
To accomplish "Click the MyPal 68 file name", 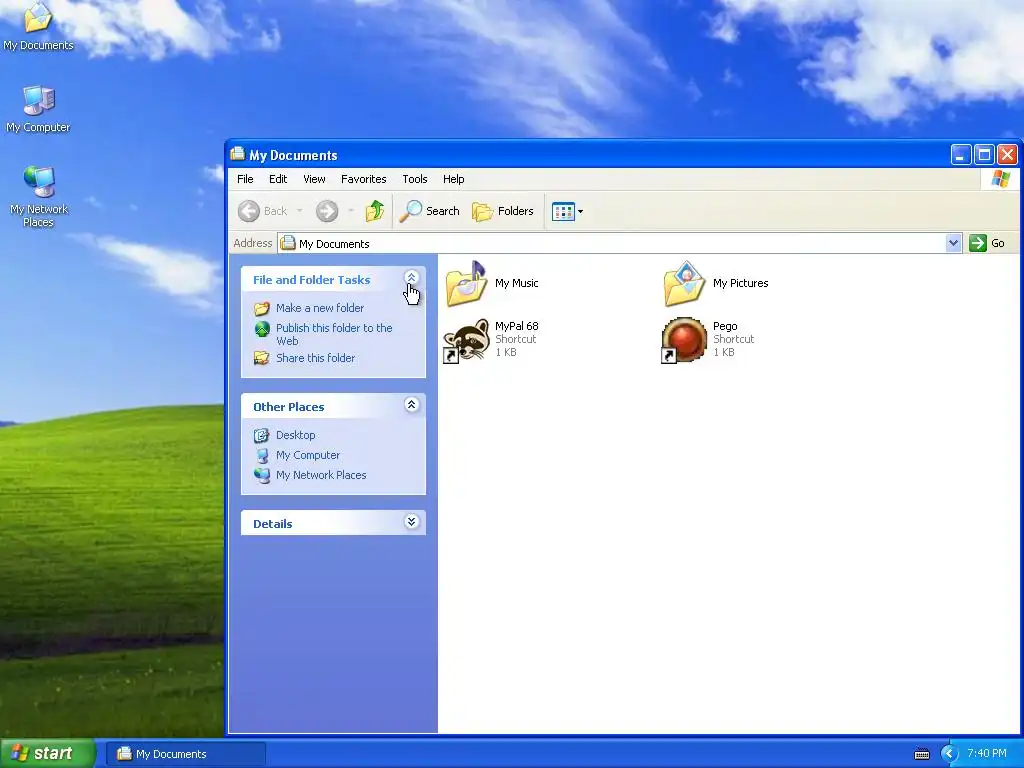I will click(517, 326).
